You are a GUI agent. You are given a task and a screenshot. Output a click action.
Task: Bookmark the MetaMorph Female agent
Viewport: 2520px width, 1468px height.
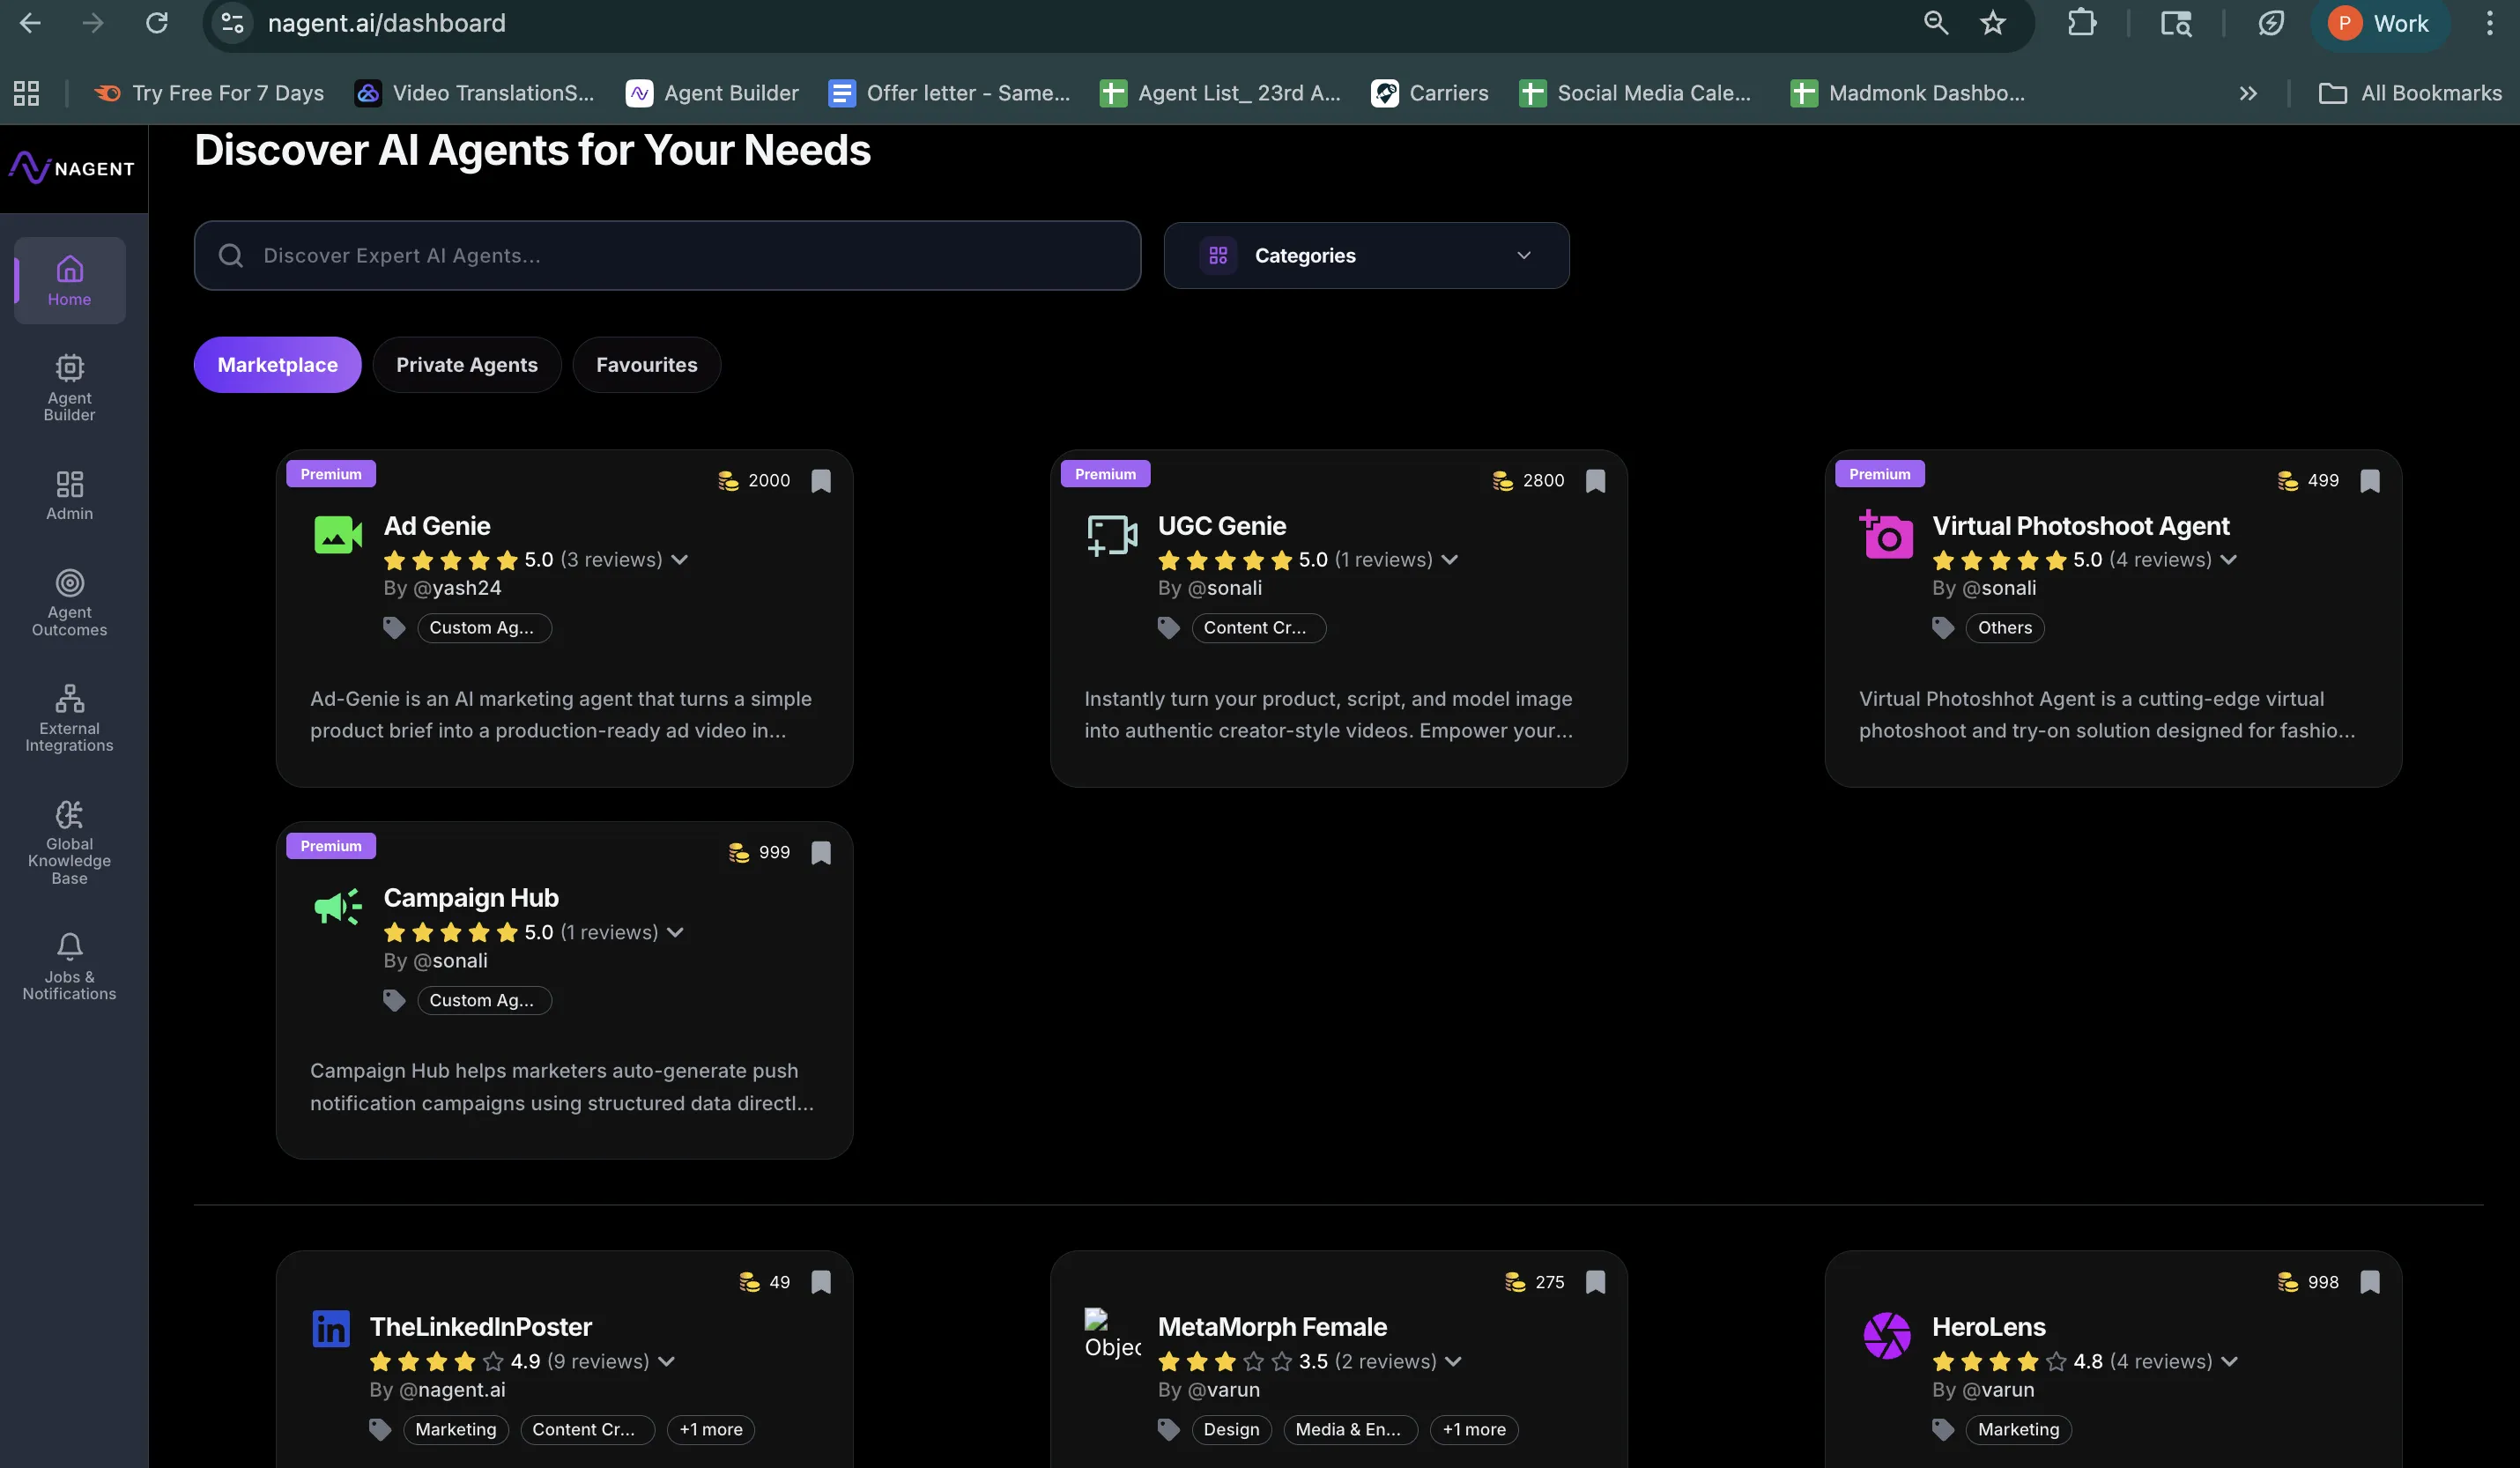click(x=1596, y=1283)
